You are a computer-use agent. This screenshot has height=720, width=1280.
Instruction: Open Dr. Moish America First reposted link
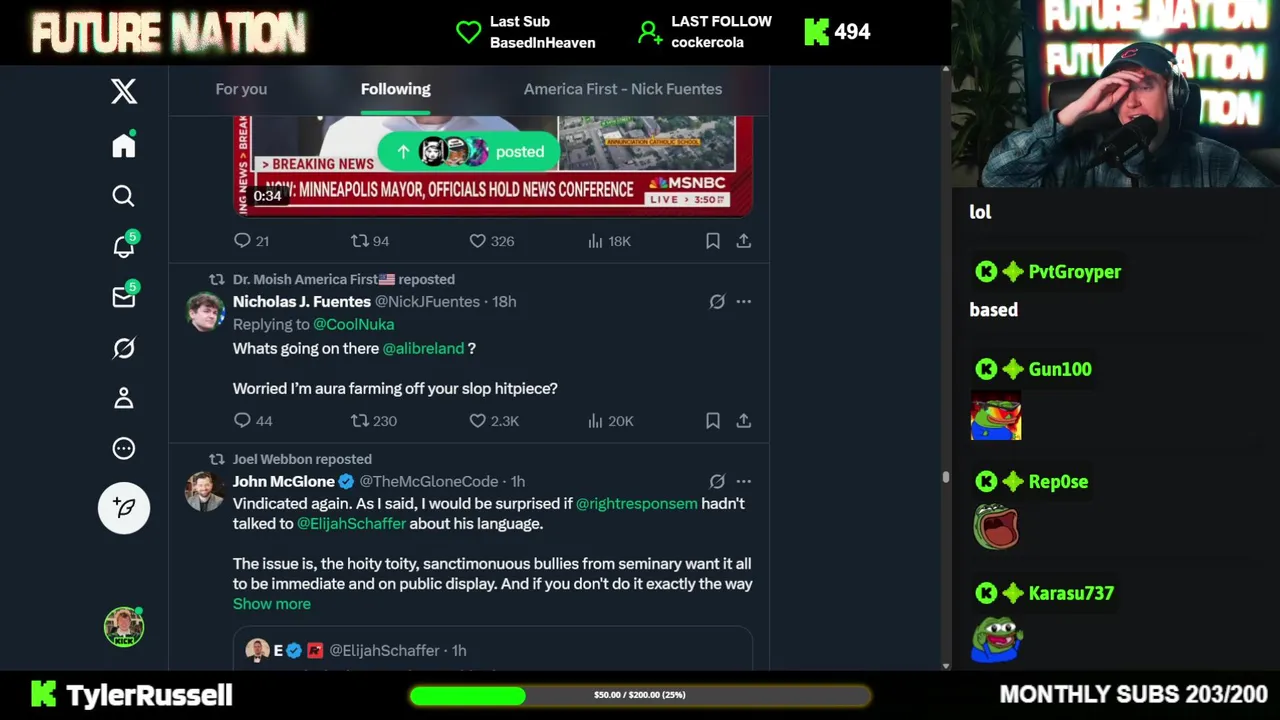[344, 279]
